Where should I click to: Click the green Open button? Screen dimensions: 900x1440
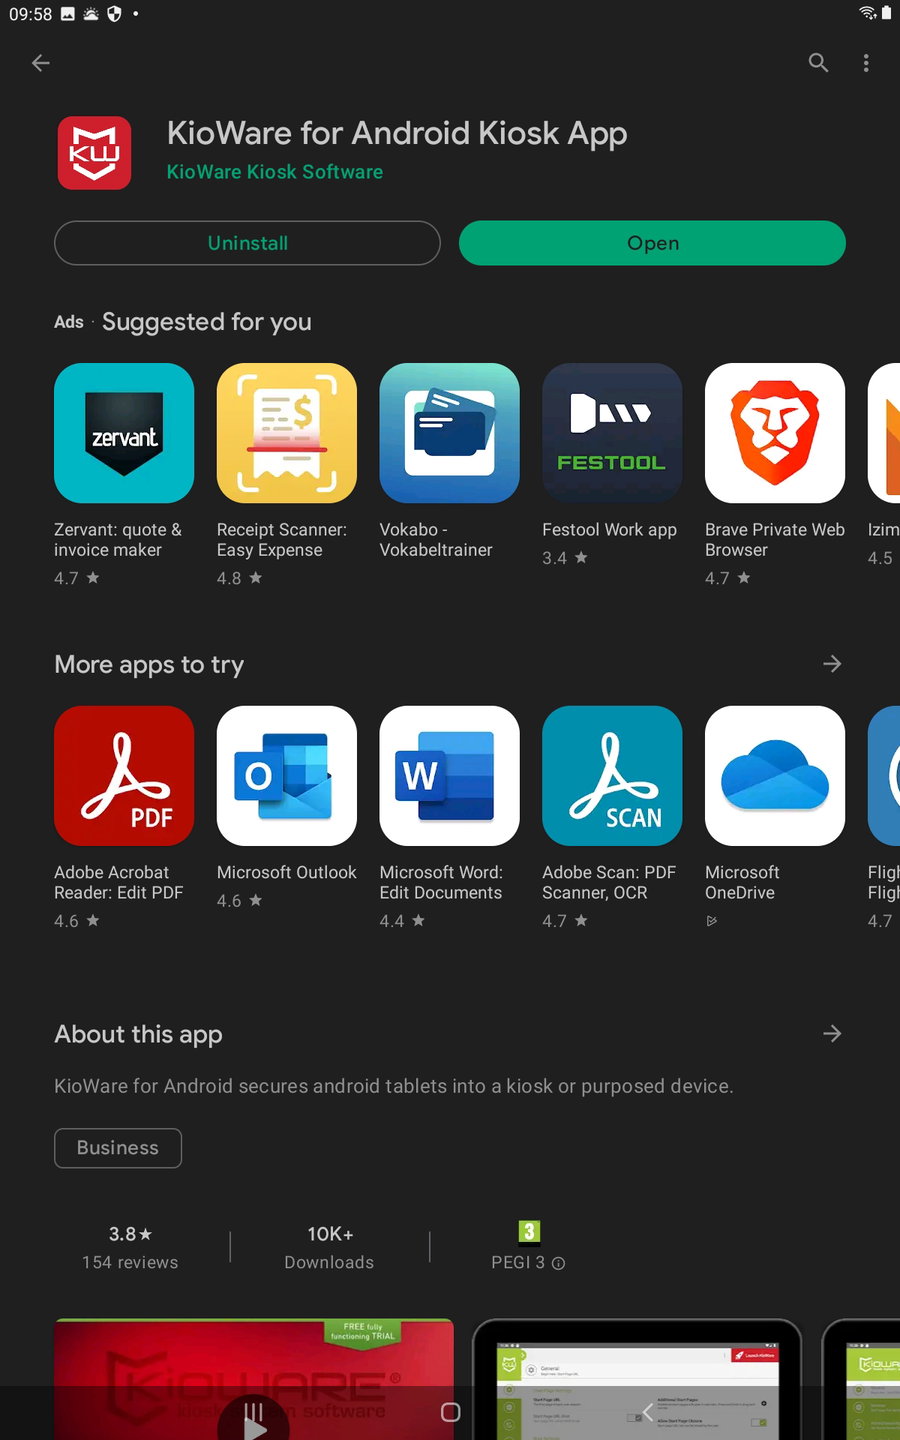[x=652, y=243]
